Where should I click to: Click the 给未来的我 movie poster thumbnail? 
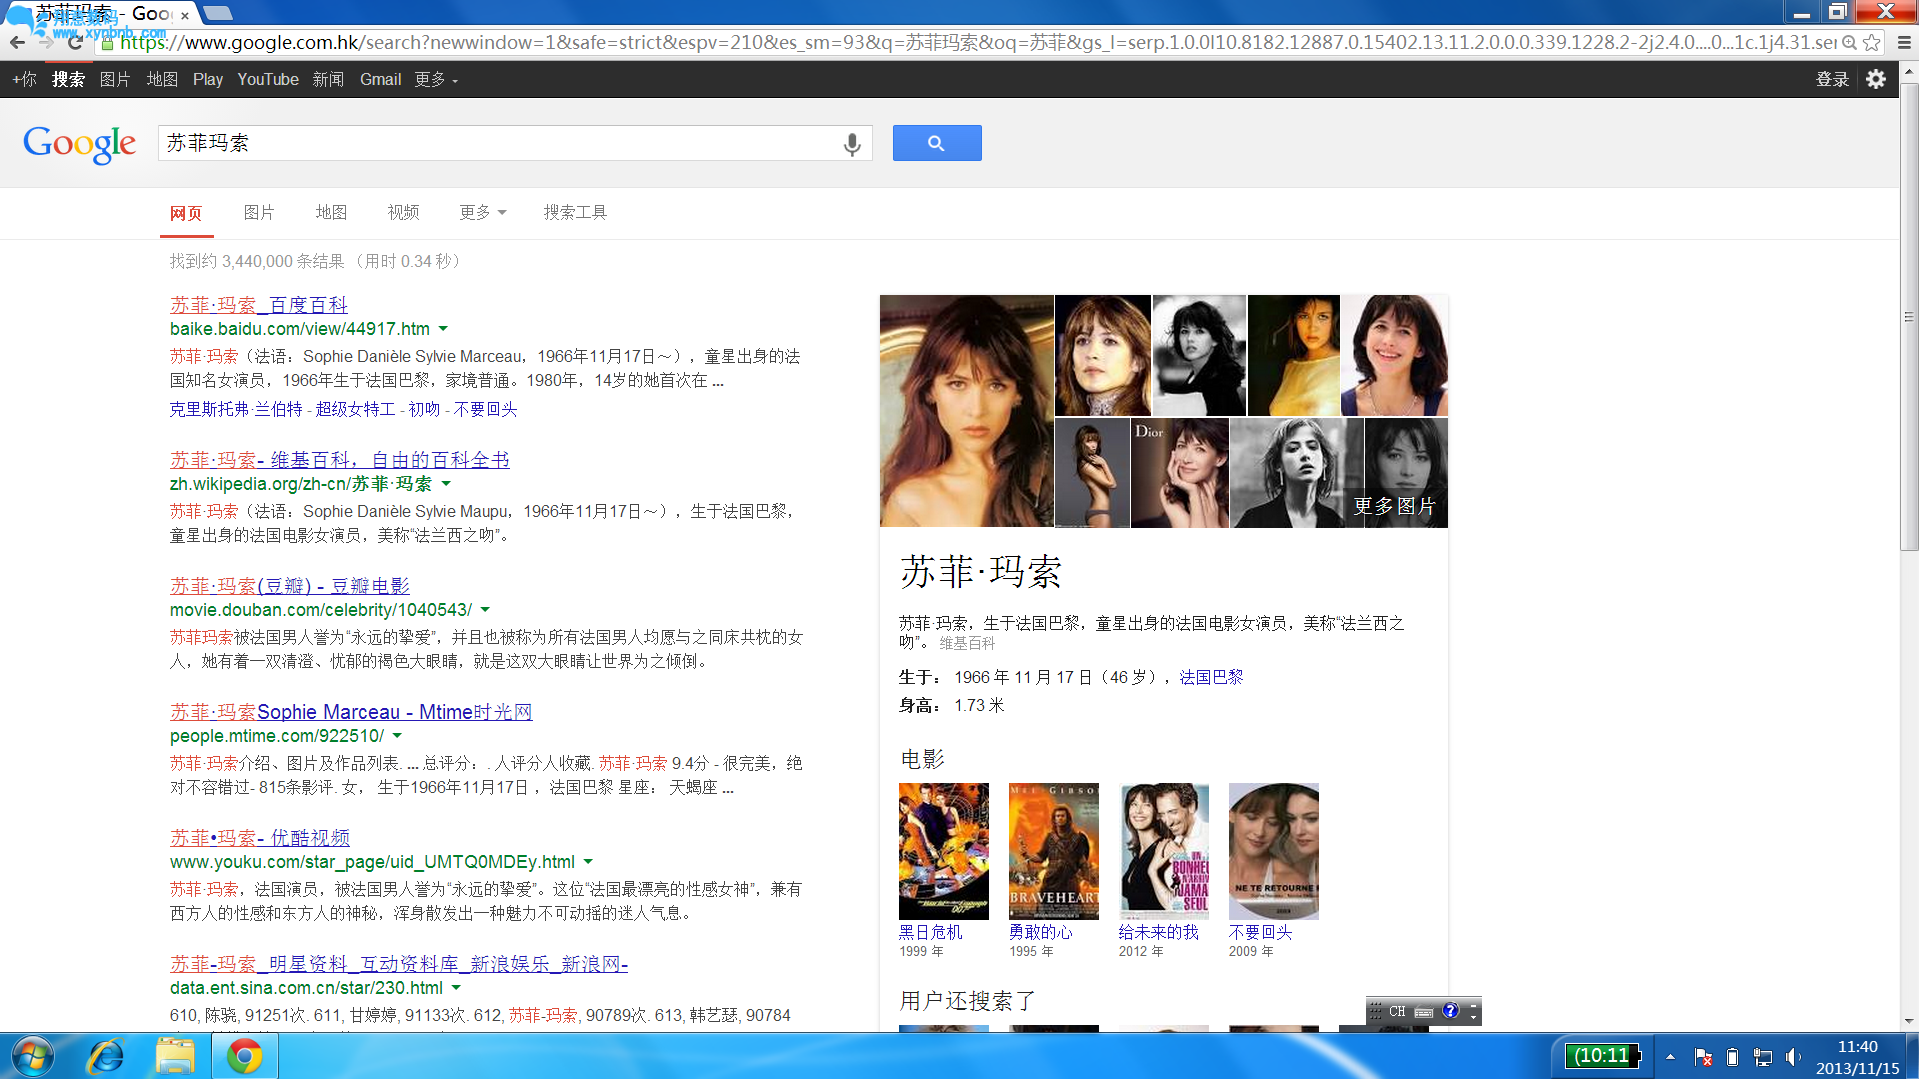click(x=1163, y=851)
